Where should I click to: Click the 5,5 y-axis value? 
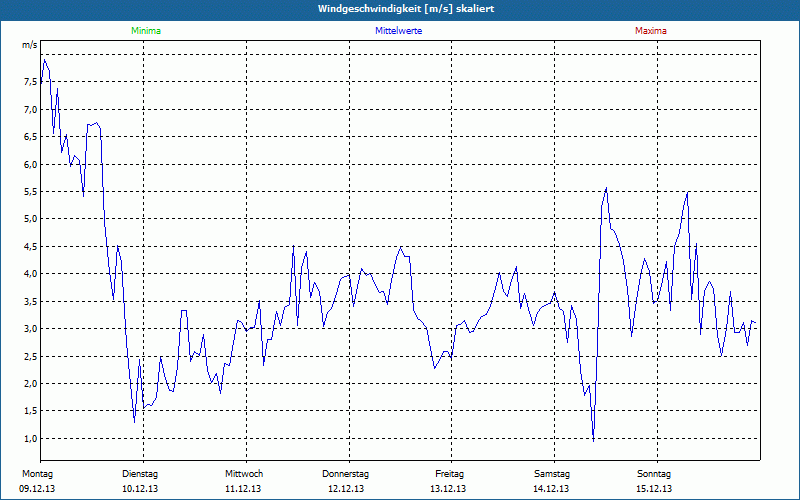point(31,192)
